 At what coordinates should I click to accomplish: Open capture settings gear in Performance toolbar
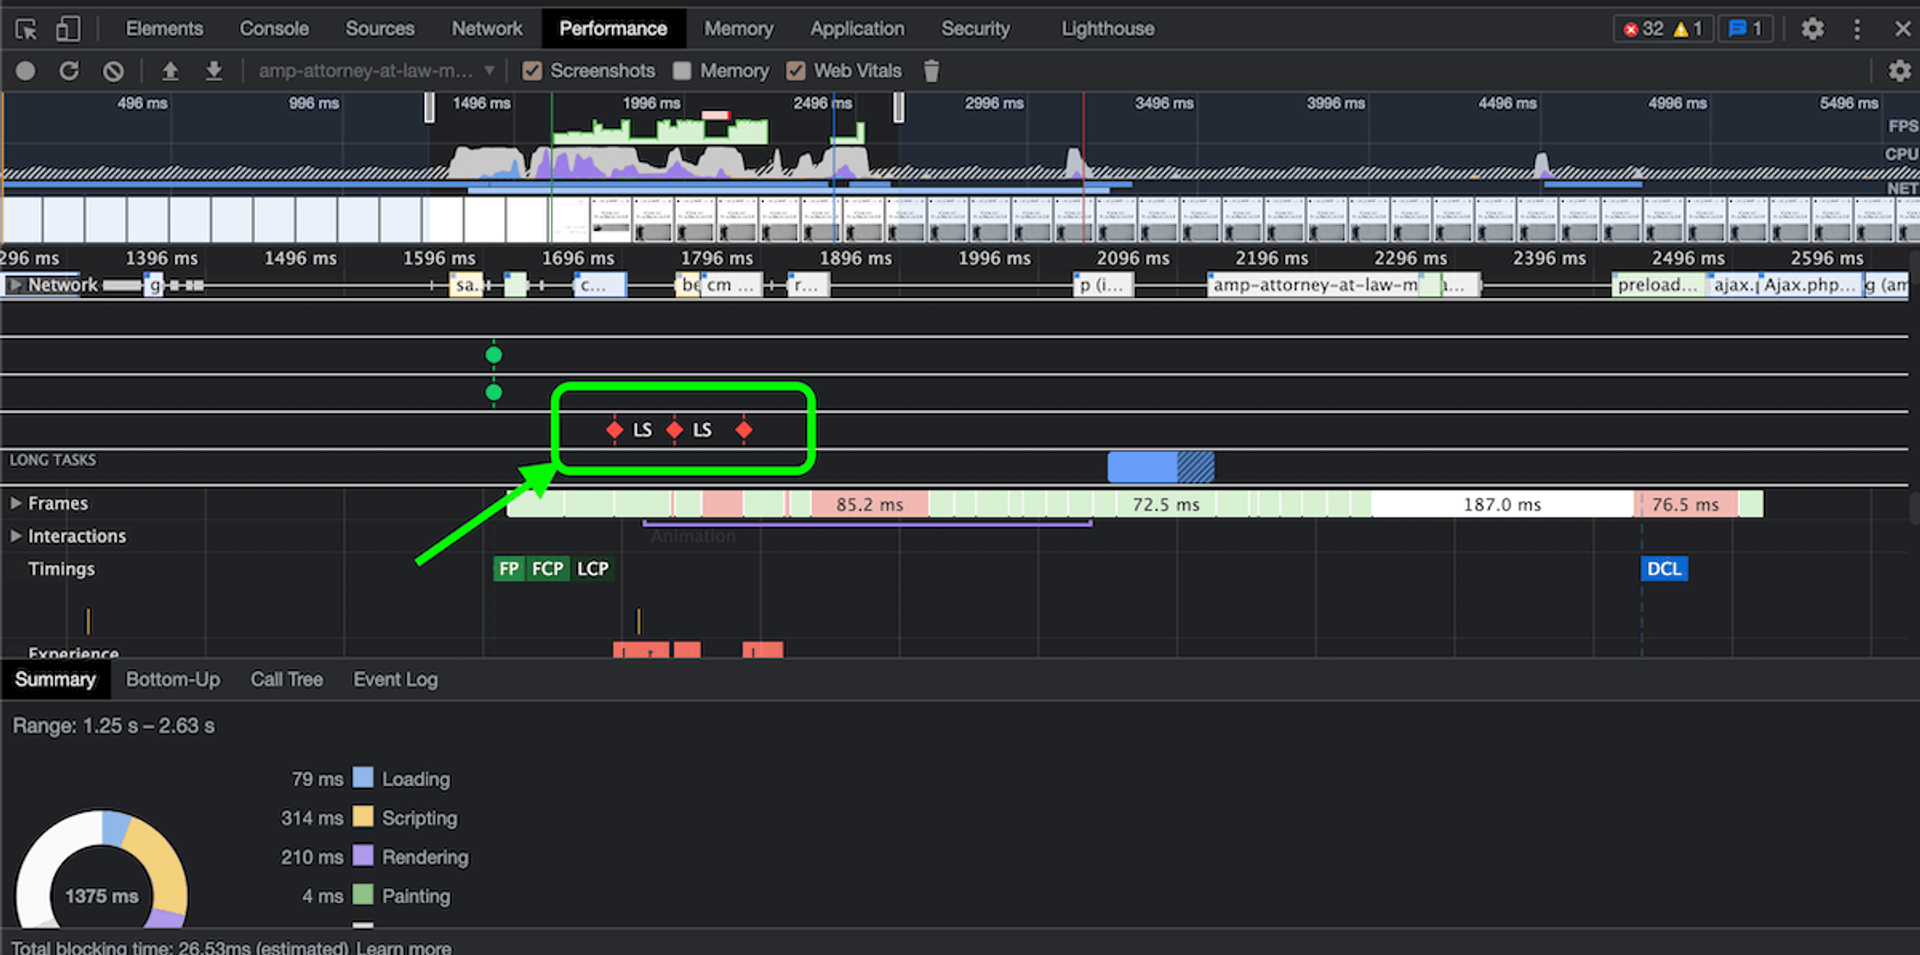pos(1899,71)
